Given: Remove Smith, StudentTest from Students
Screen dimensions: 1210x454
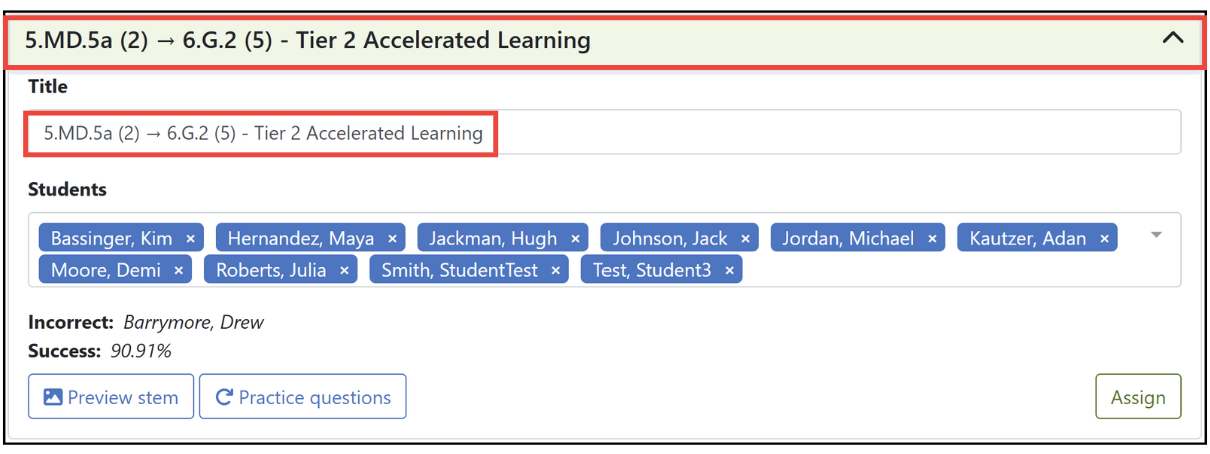Looking at the screenshot, I should pos(555,271).
